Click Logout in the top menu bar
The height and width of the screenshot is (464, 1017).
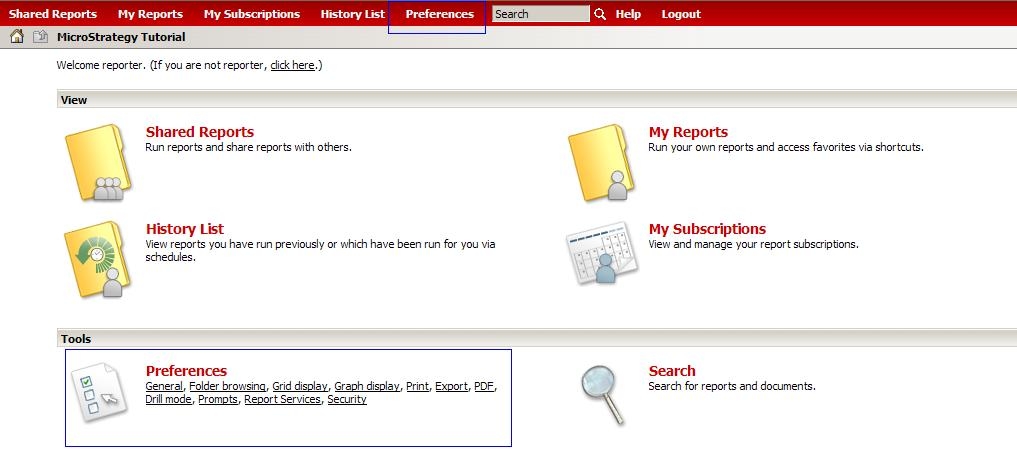(681, 14)
